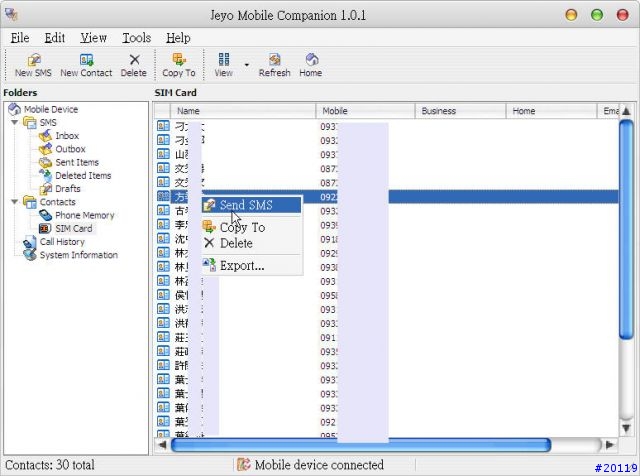Open the Tools menu

137,38
